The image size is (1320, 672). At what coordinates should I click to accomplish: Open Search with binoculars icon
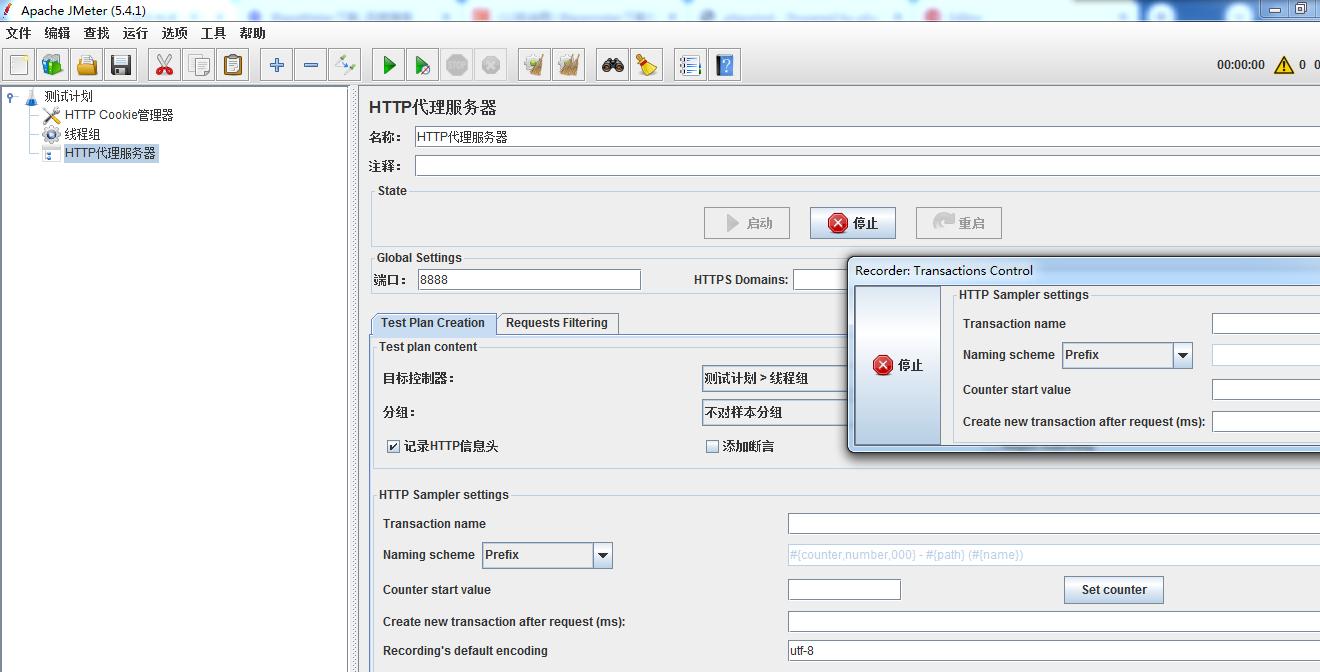click(613, 65)
